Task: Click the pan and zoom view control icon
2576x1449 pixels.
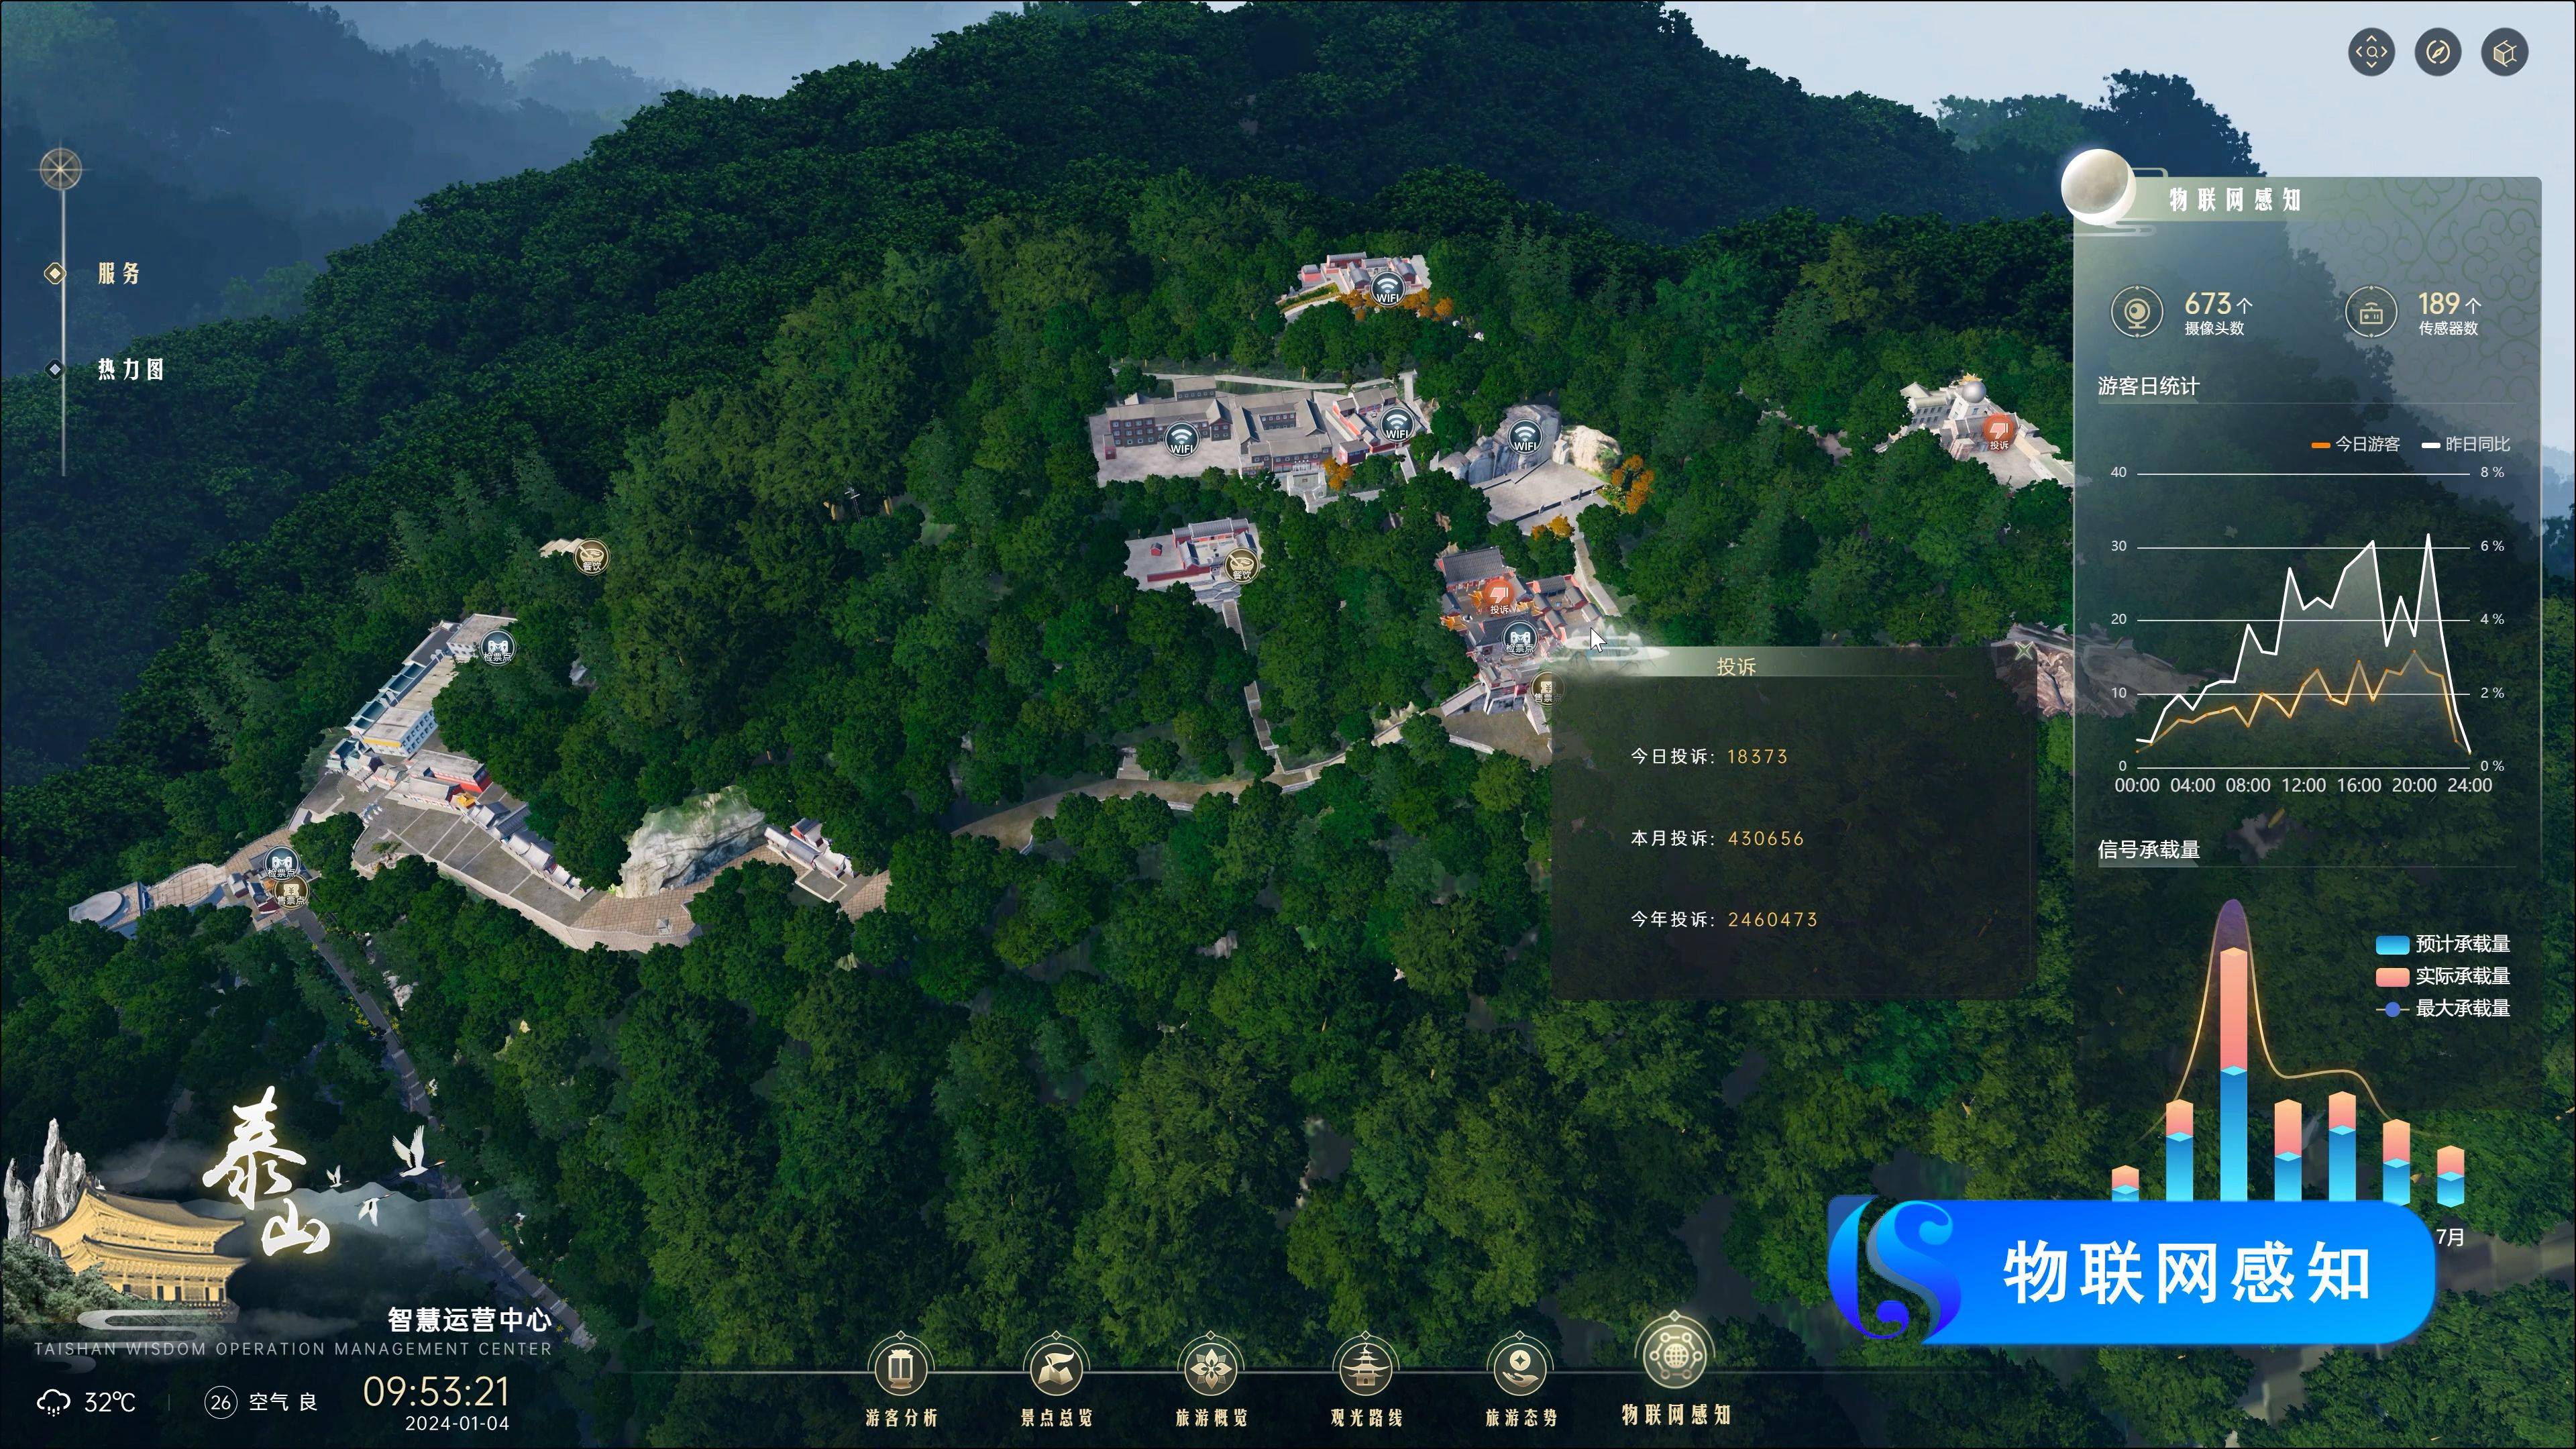Action: pos(2372,52)
